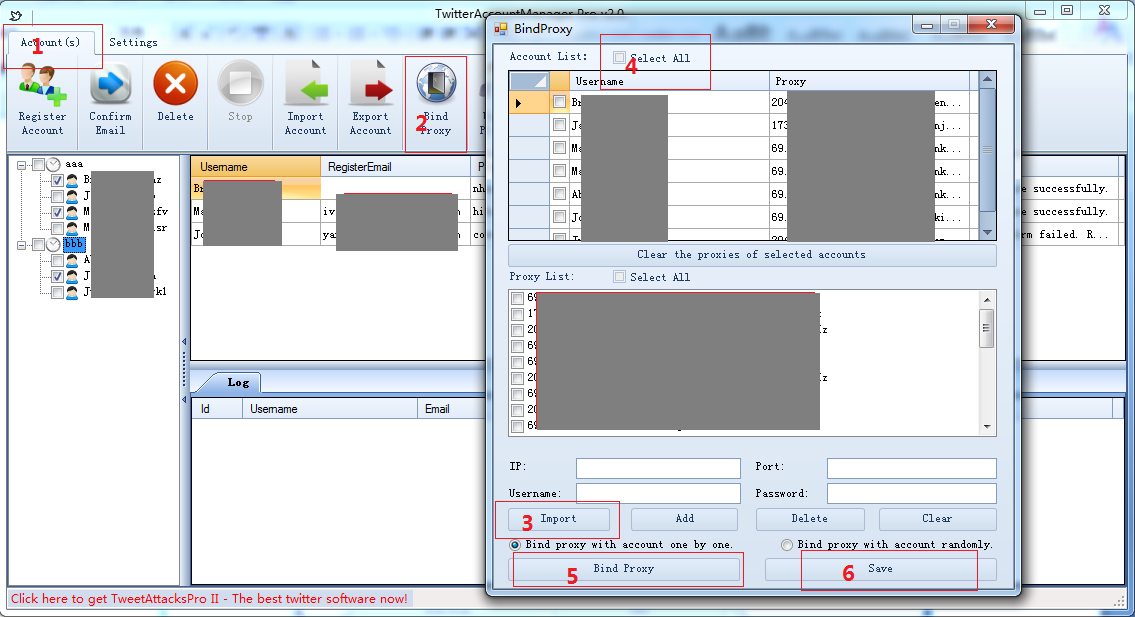The height and width of the screenshot is (617, 1135).
Task: Check the tree account ending in 'sr'
Action: point(57,228)
